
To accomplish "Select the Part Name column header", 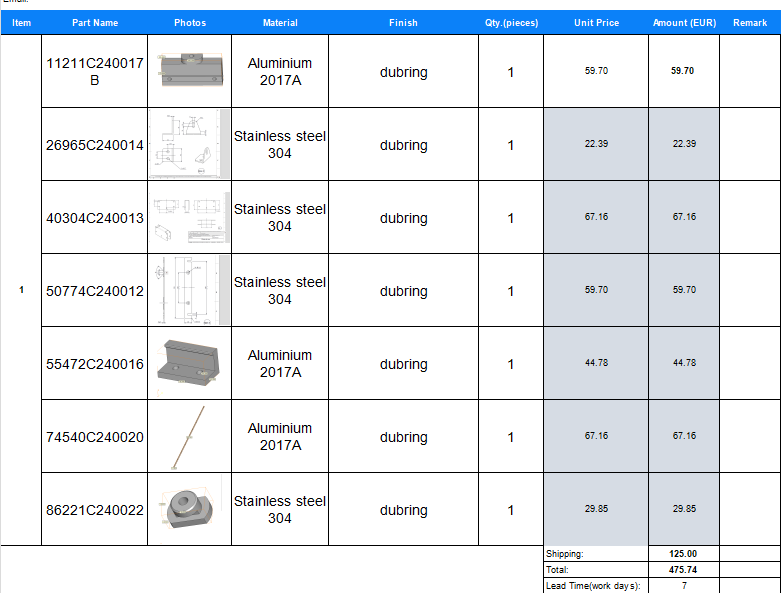I will 95,23.
